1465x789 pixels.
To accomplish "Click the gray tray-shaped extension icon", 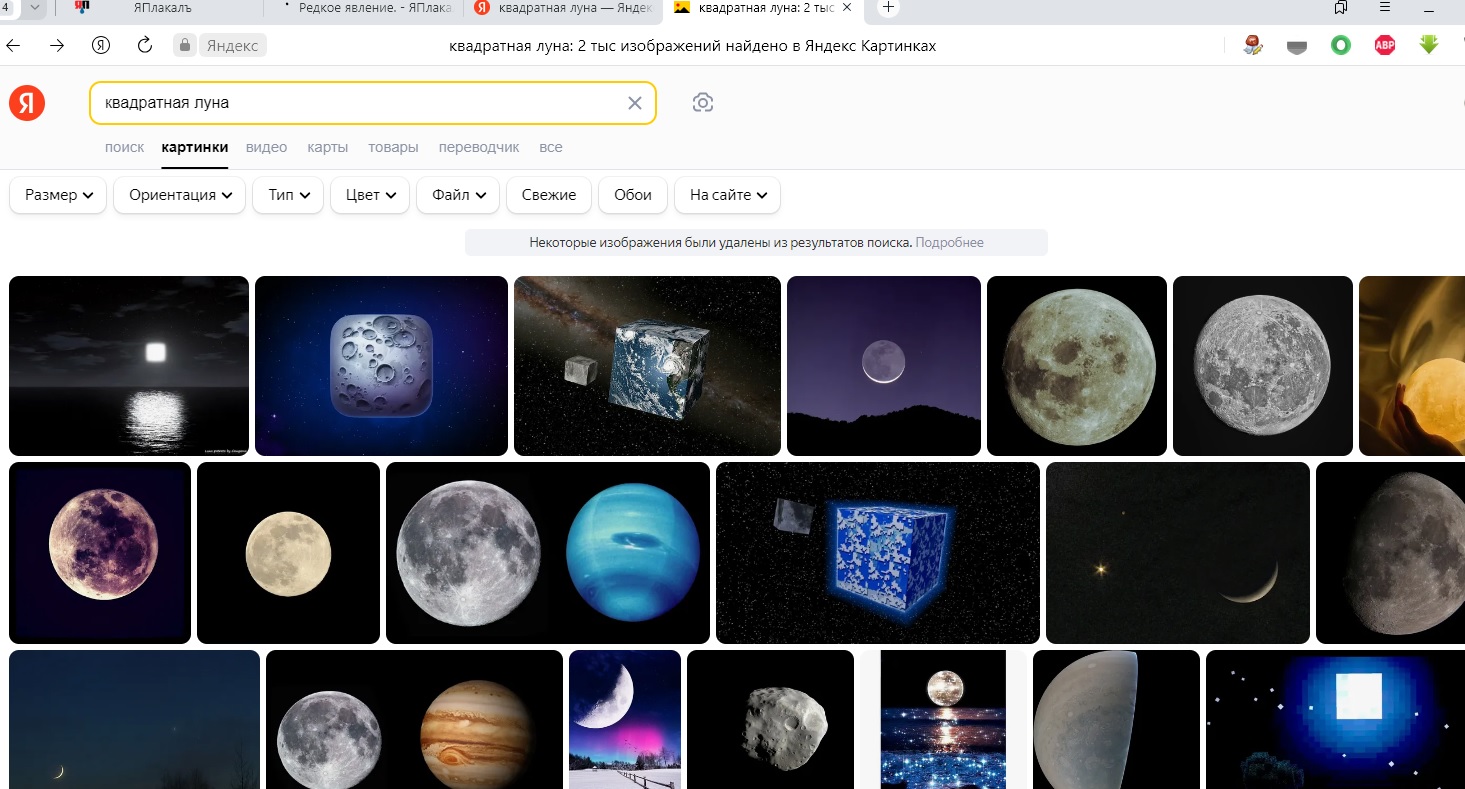I will 1297,46.
